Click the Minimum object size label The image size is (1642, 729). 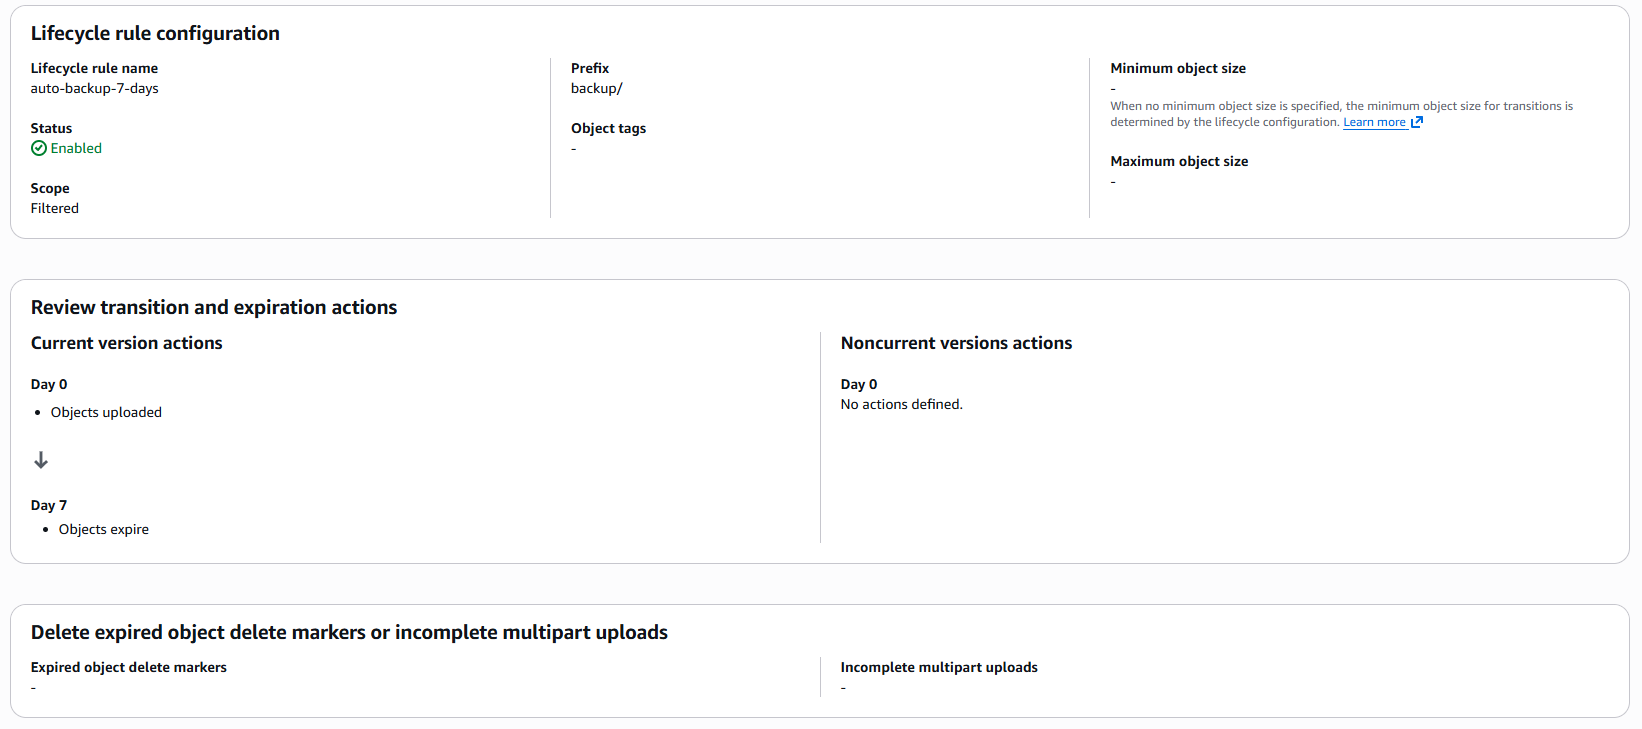[1177, 68]
